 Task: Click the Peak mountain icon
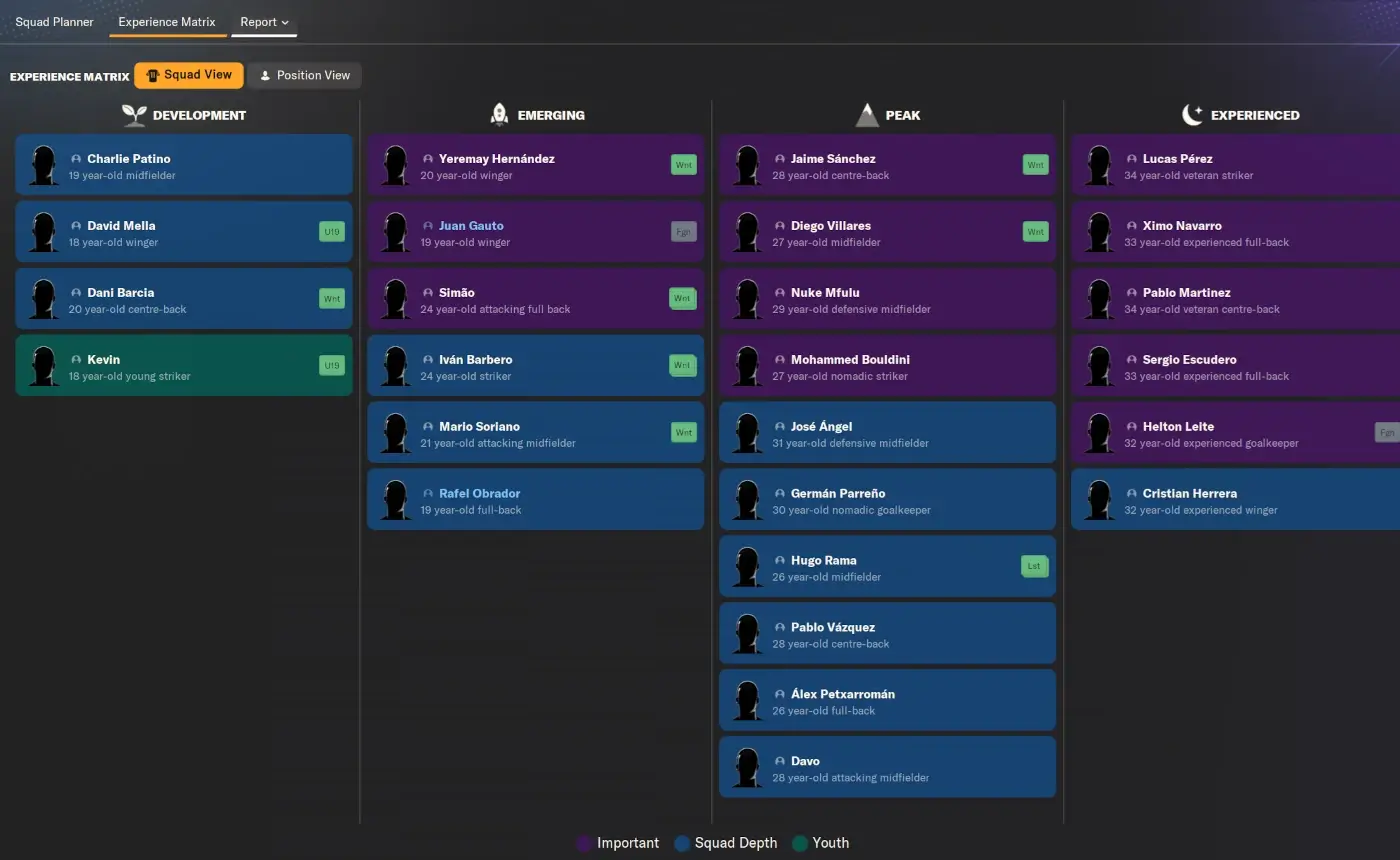tap(867, 115)
